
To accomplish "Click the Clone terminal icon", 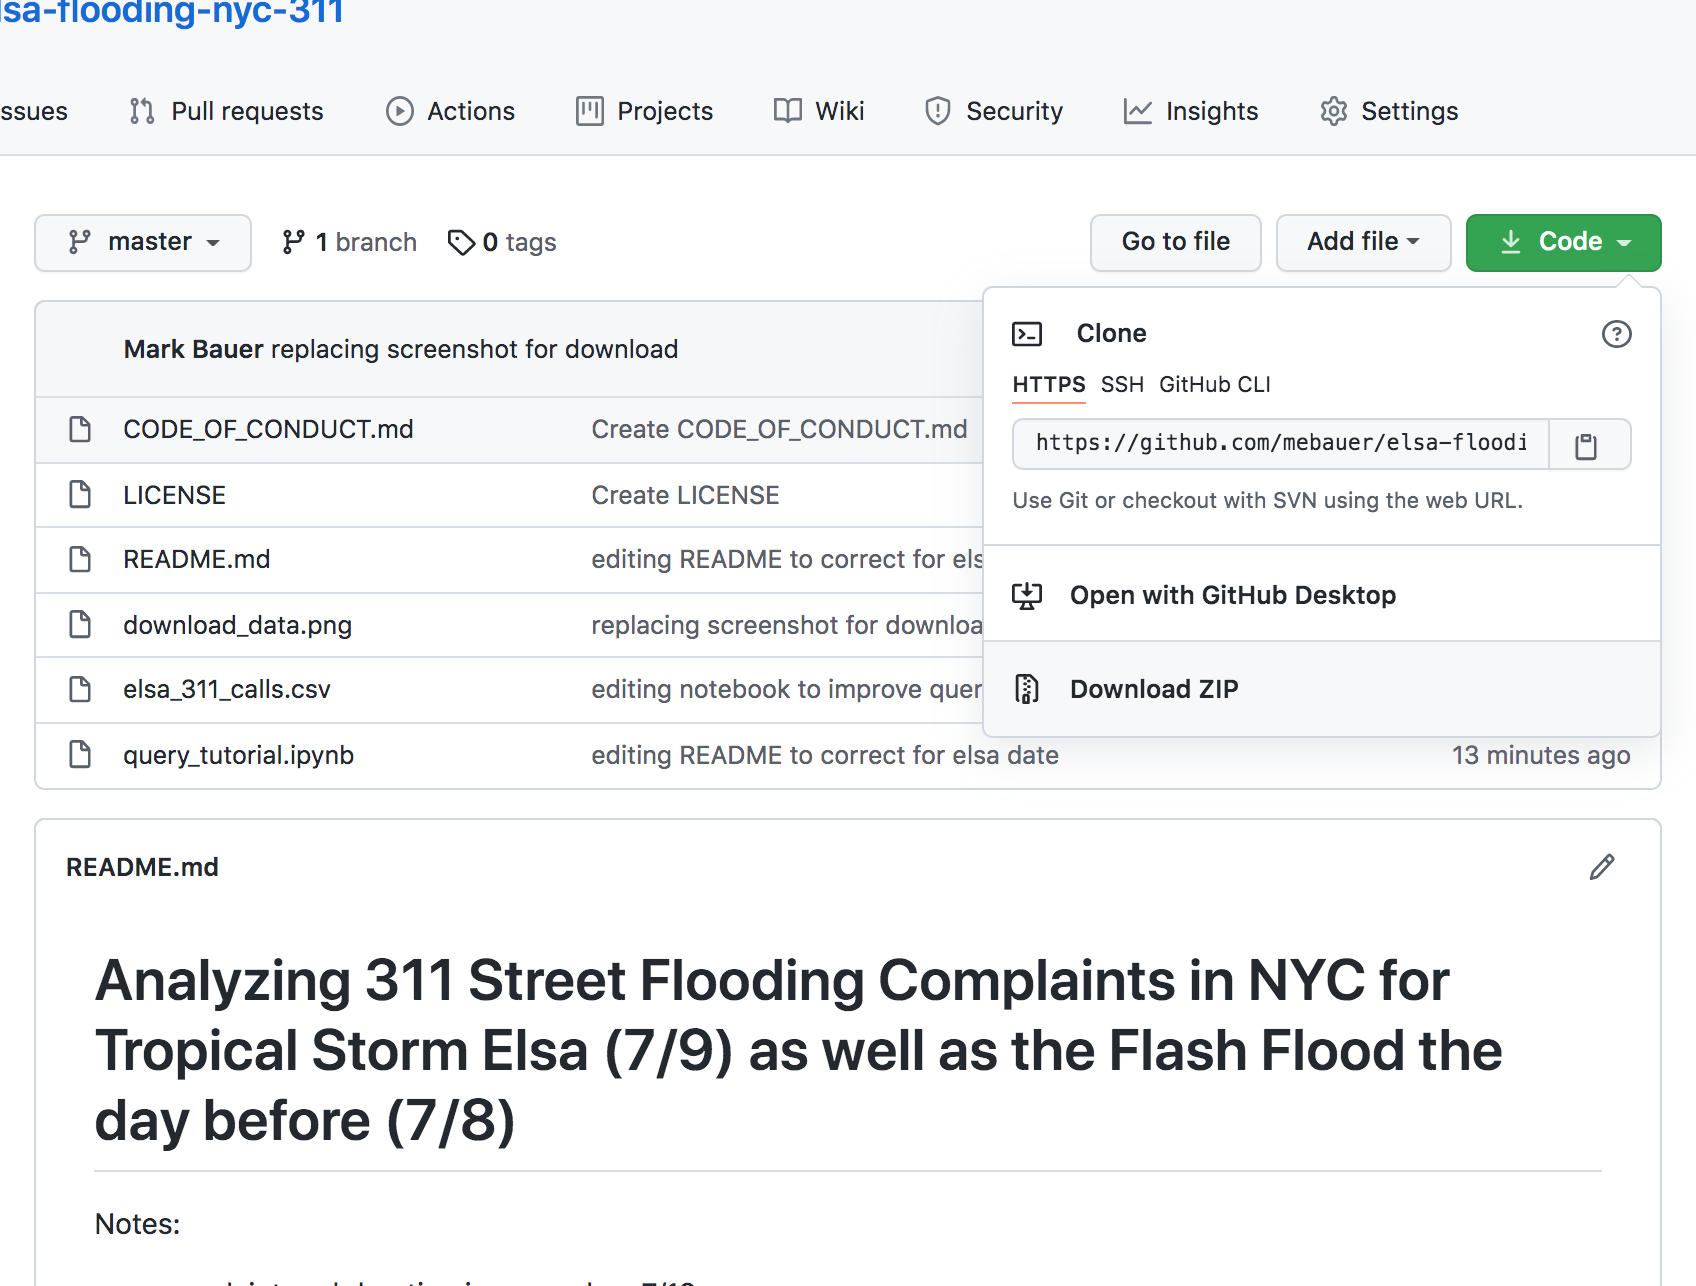I will click(1027, 334).
